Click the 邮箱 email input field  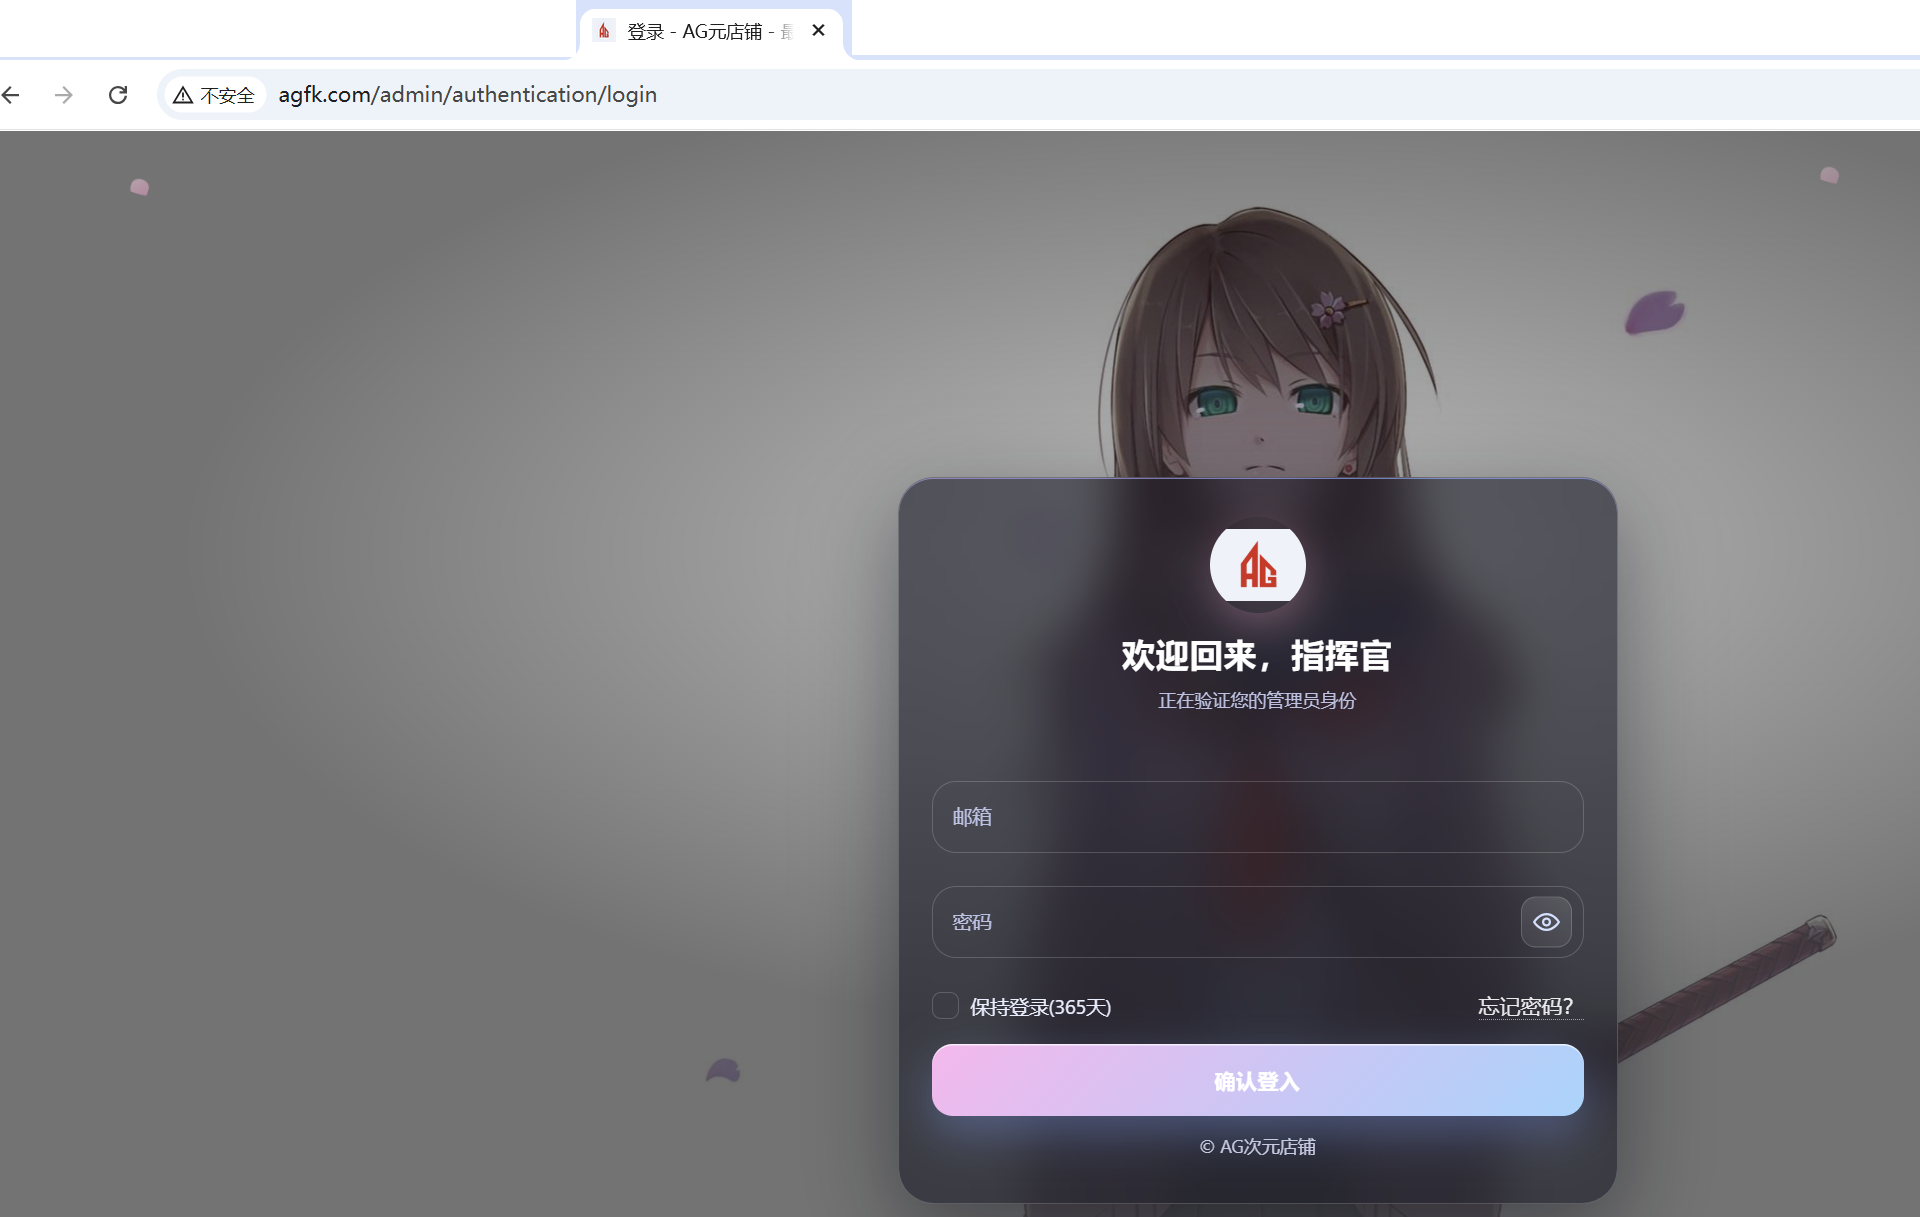(1257, 817)
